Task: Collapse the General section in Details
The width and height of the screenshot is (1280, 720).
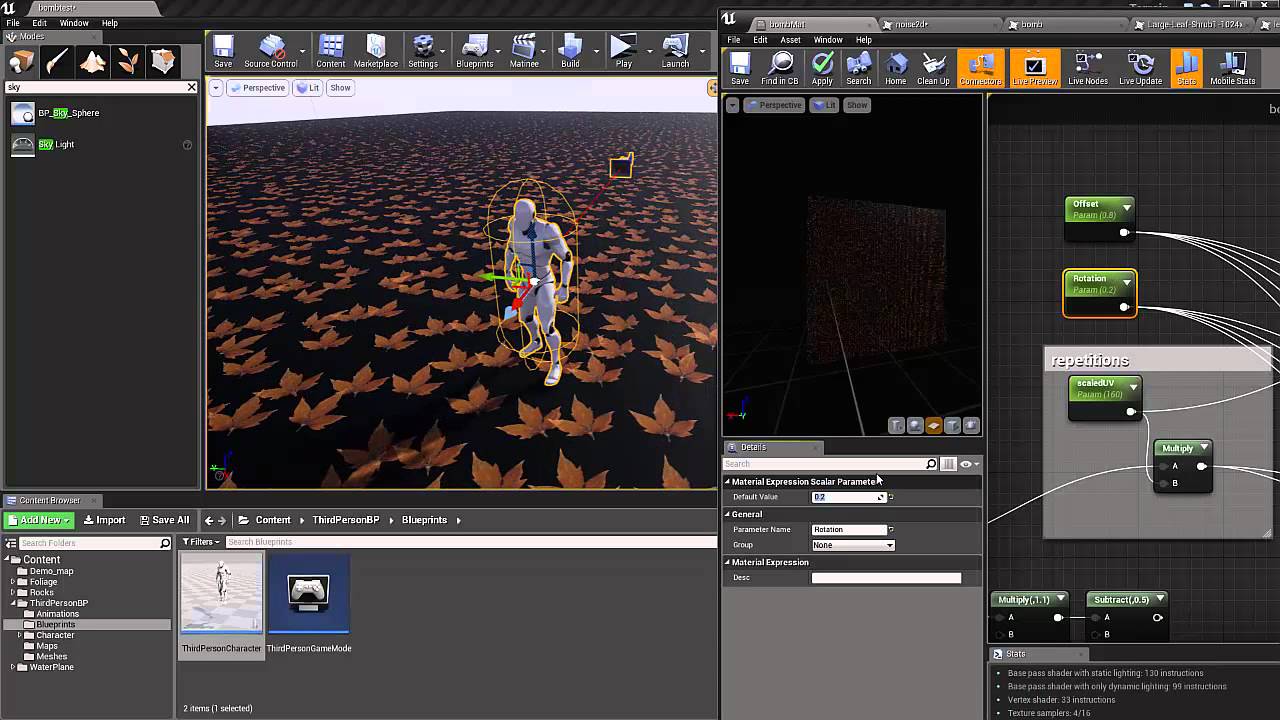Action: [x=728, y=514]
